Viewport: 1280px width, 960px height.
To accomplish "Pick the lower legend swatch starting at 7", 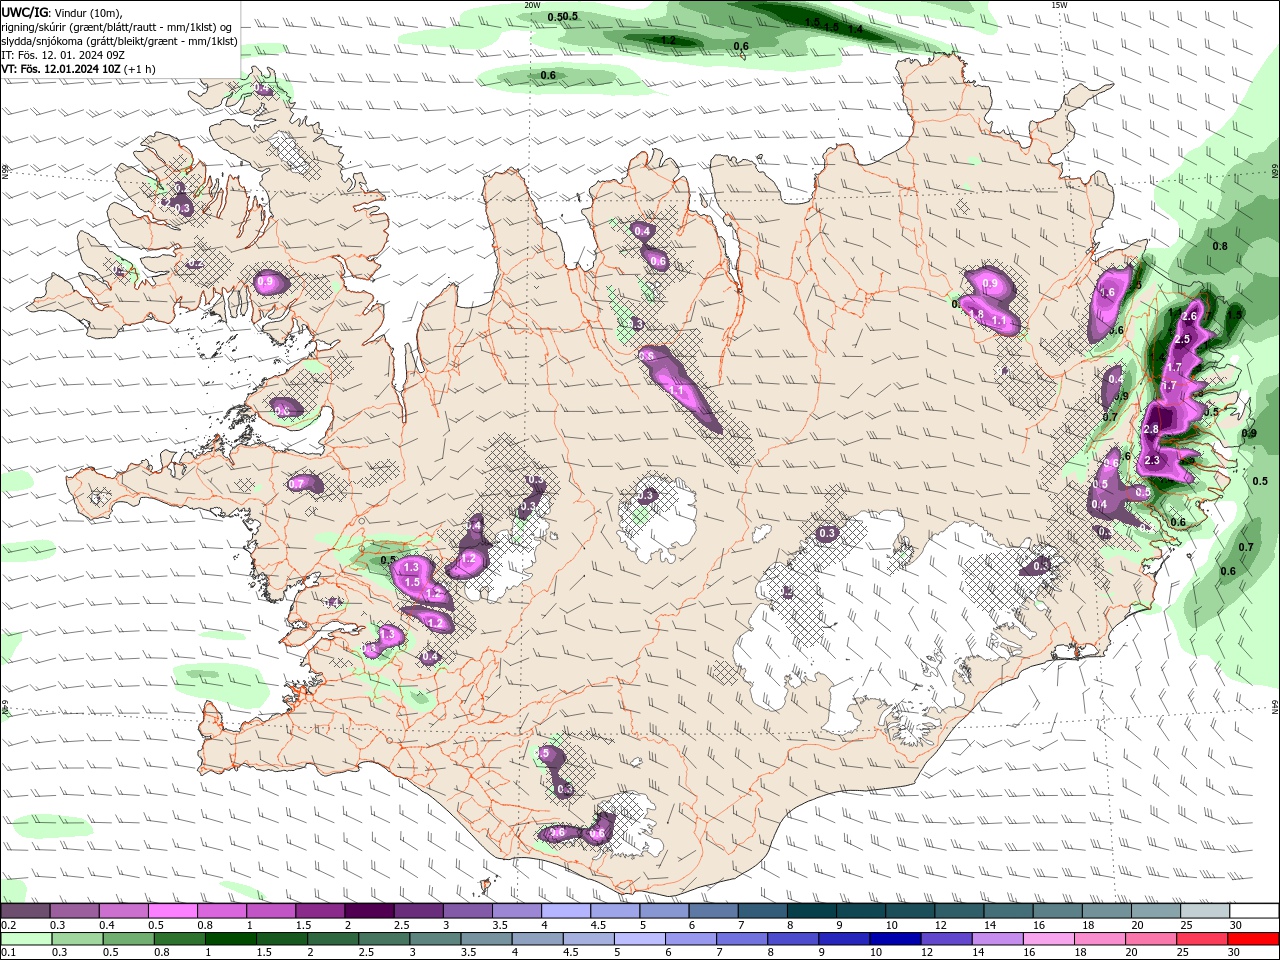I will click(x=742, y=939).
